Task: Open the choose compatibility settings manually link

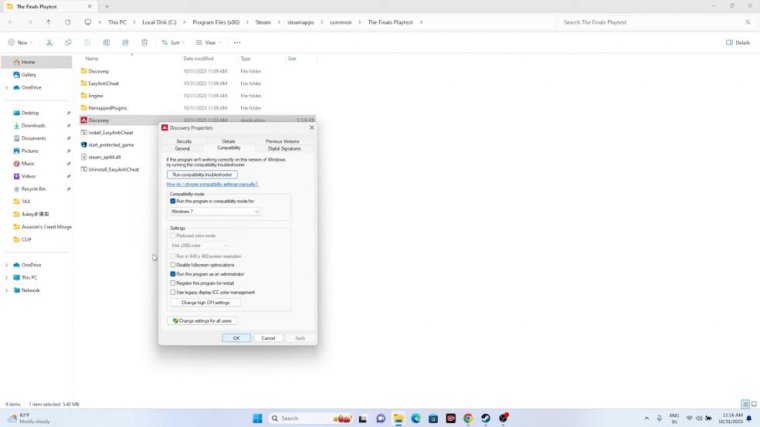Action: pos(212,184)
